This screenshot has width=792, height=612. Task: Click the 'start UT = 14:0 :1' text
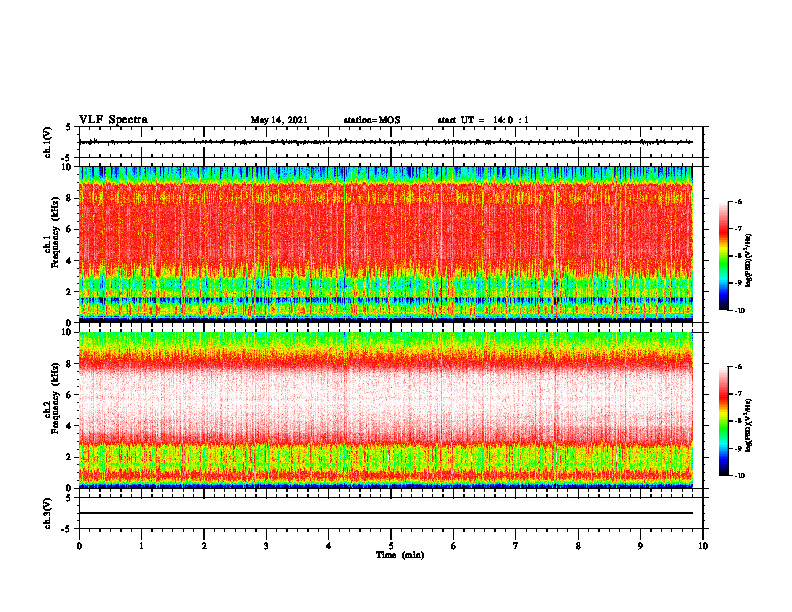tap(483, 120)
